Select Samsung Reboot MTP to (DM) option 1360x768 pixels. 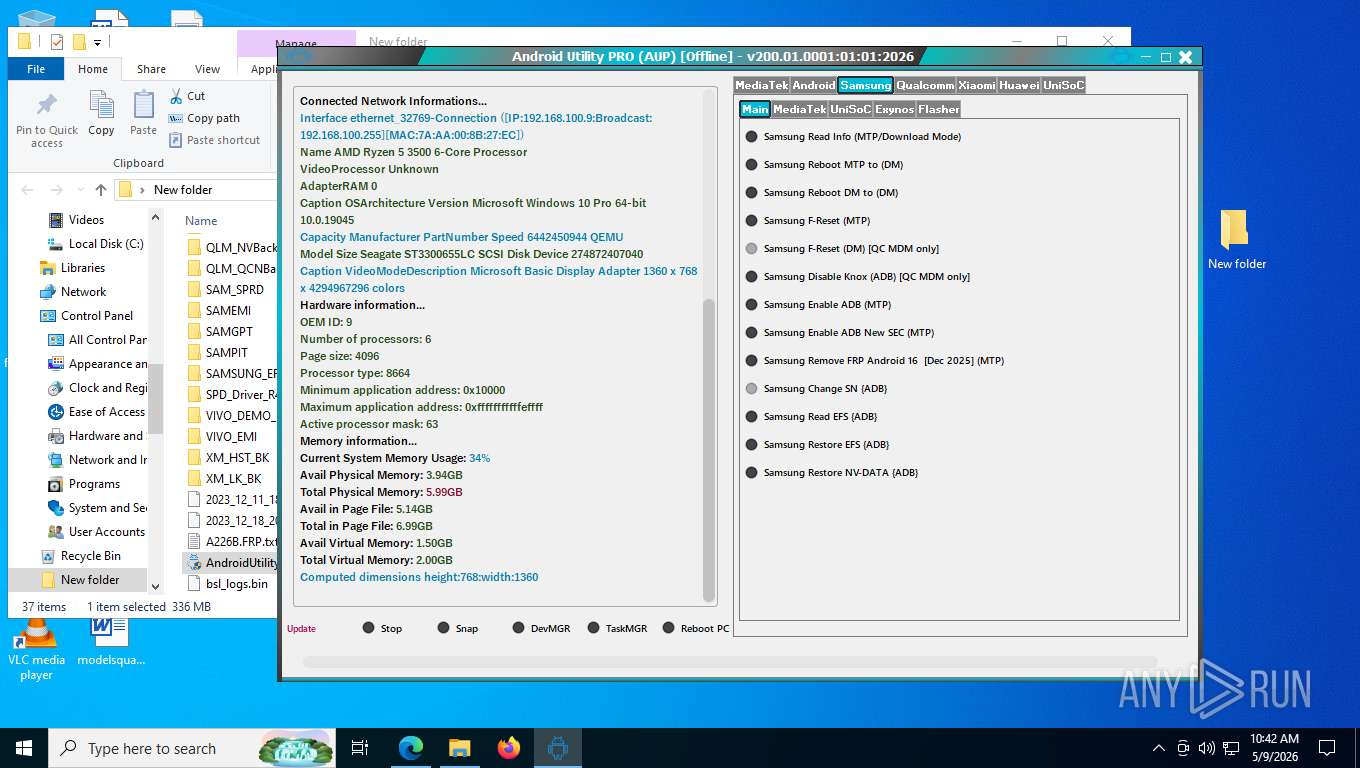(751, 164)
